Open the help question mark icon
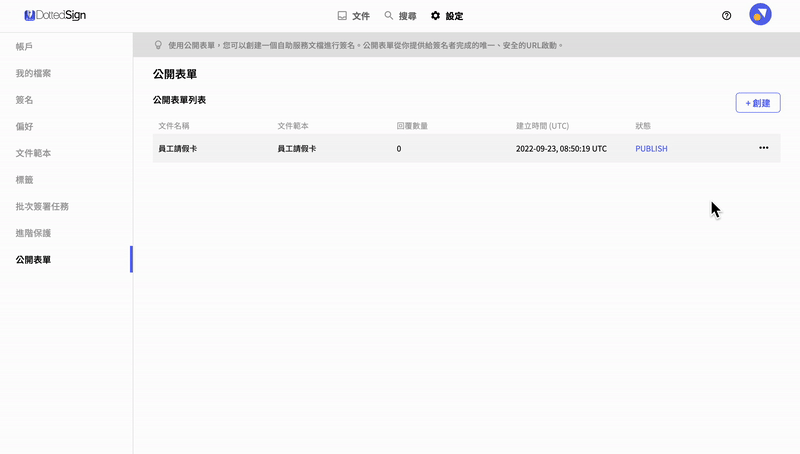 [x=727, y=16]
